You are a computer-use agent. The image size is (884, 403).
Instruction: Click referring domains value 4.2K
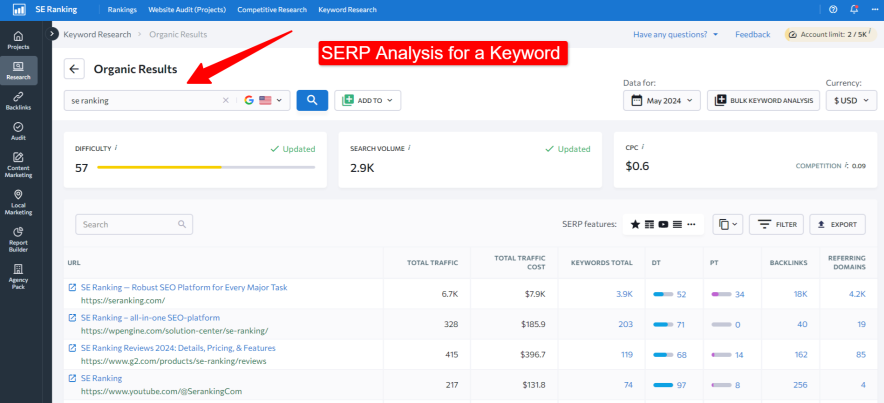point(857,294)
